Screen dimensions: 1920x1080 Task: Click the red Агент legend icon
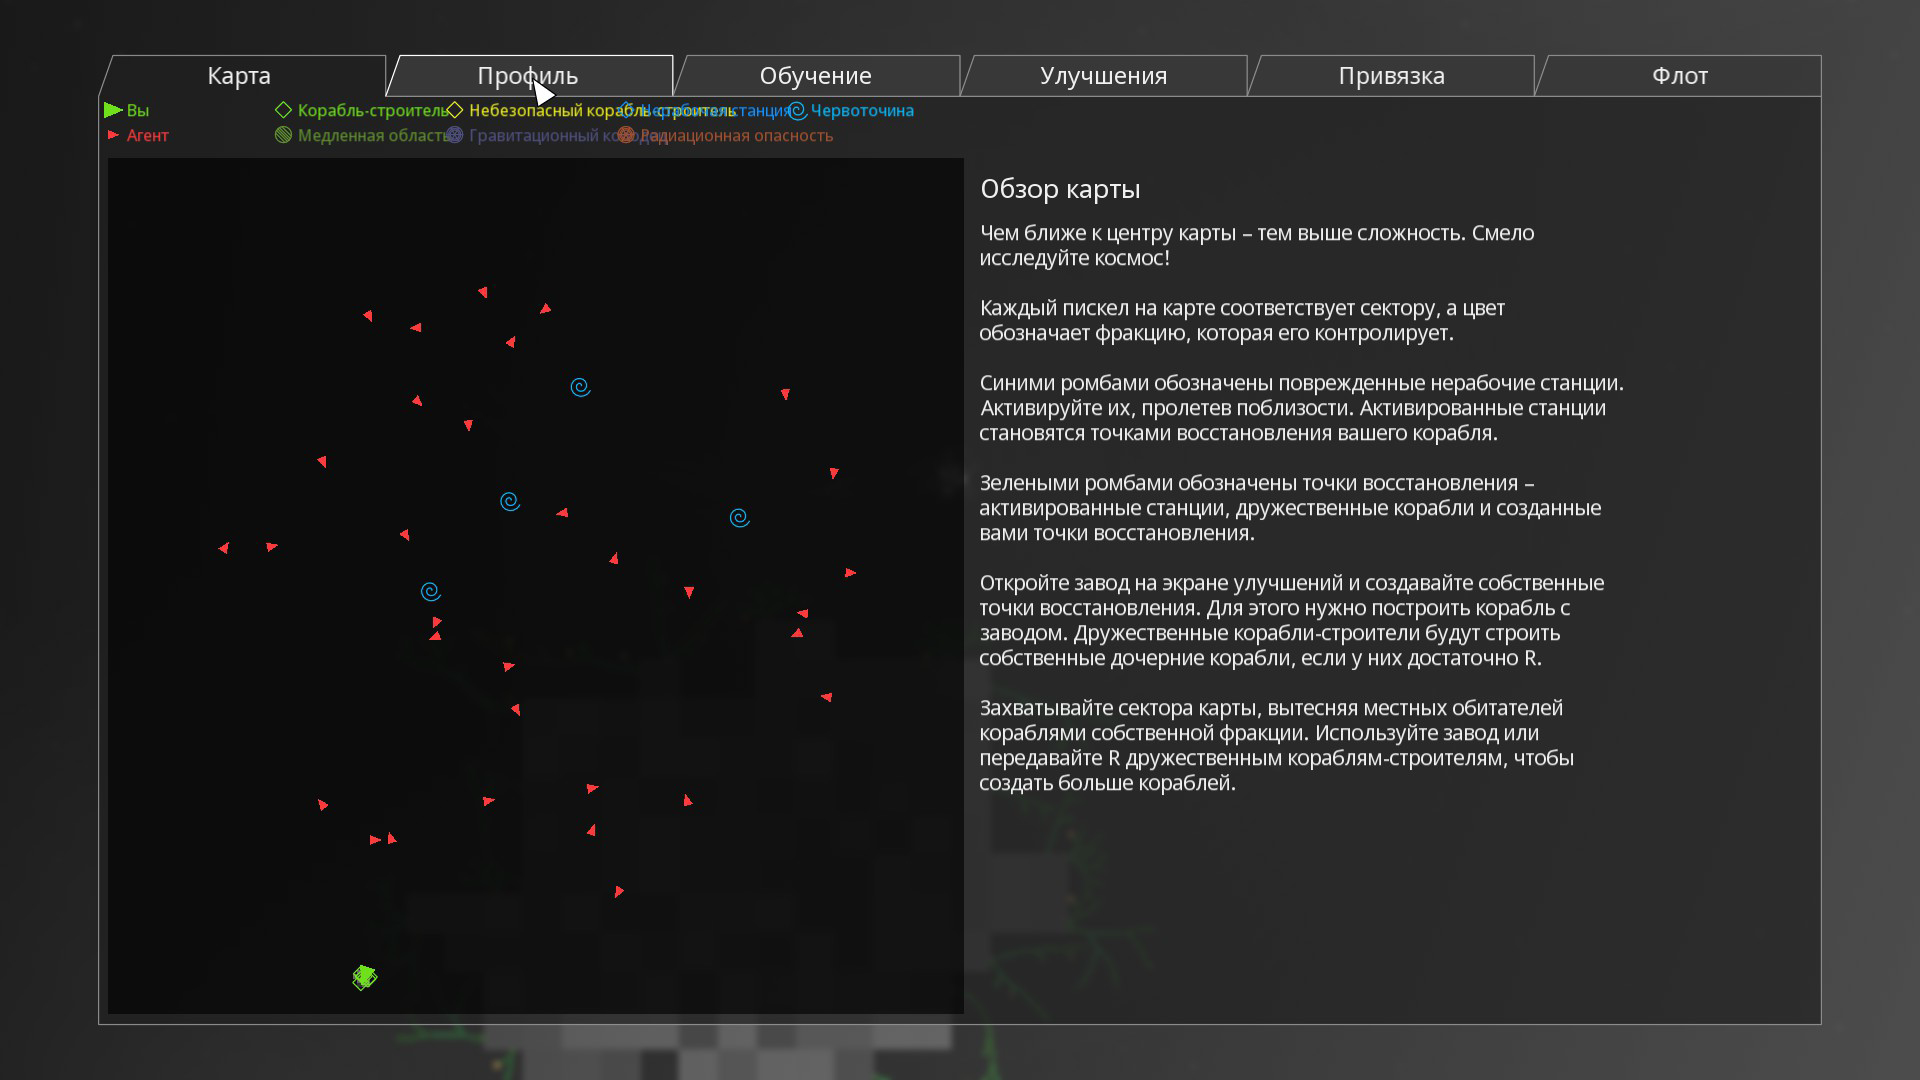click(113, 135)
